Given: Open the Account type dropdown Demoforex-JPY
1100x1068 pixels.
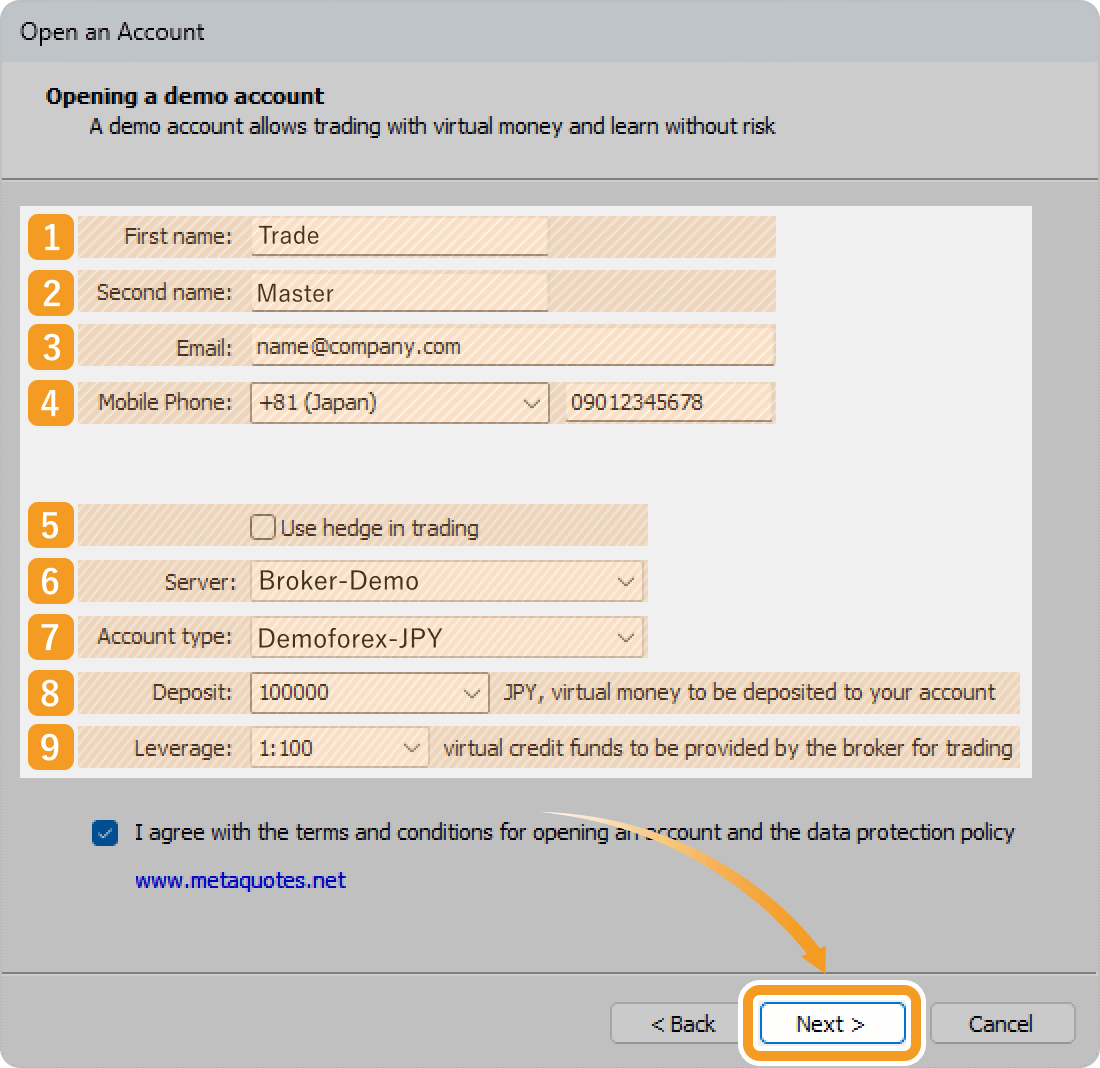Looking at the screenshot, I should pyautogui.click(x=447, y=637).
